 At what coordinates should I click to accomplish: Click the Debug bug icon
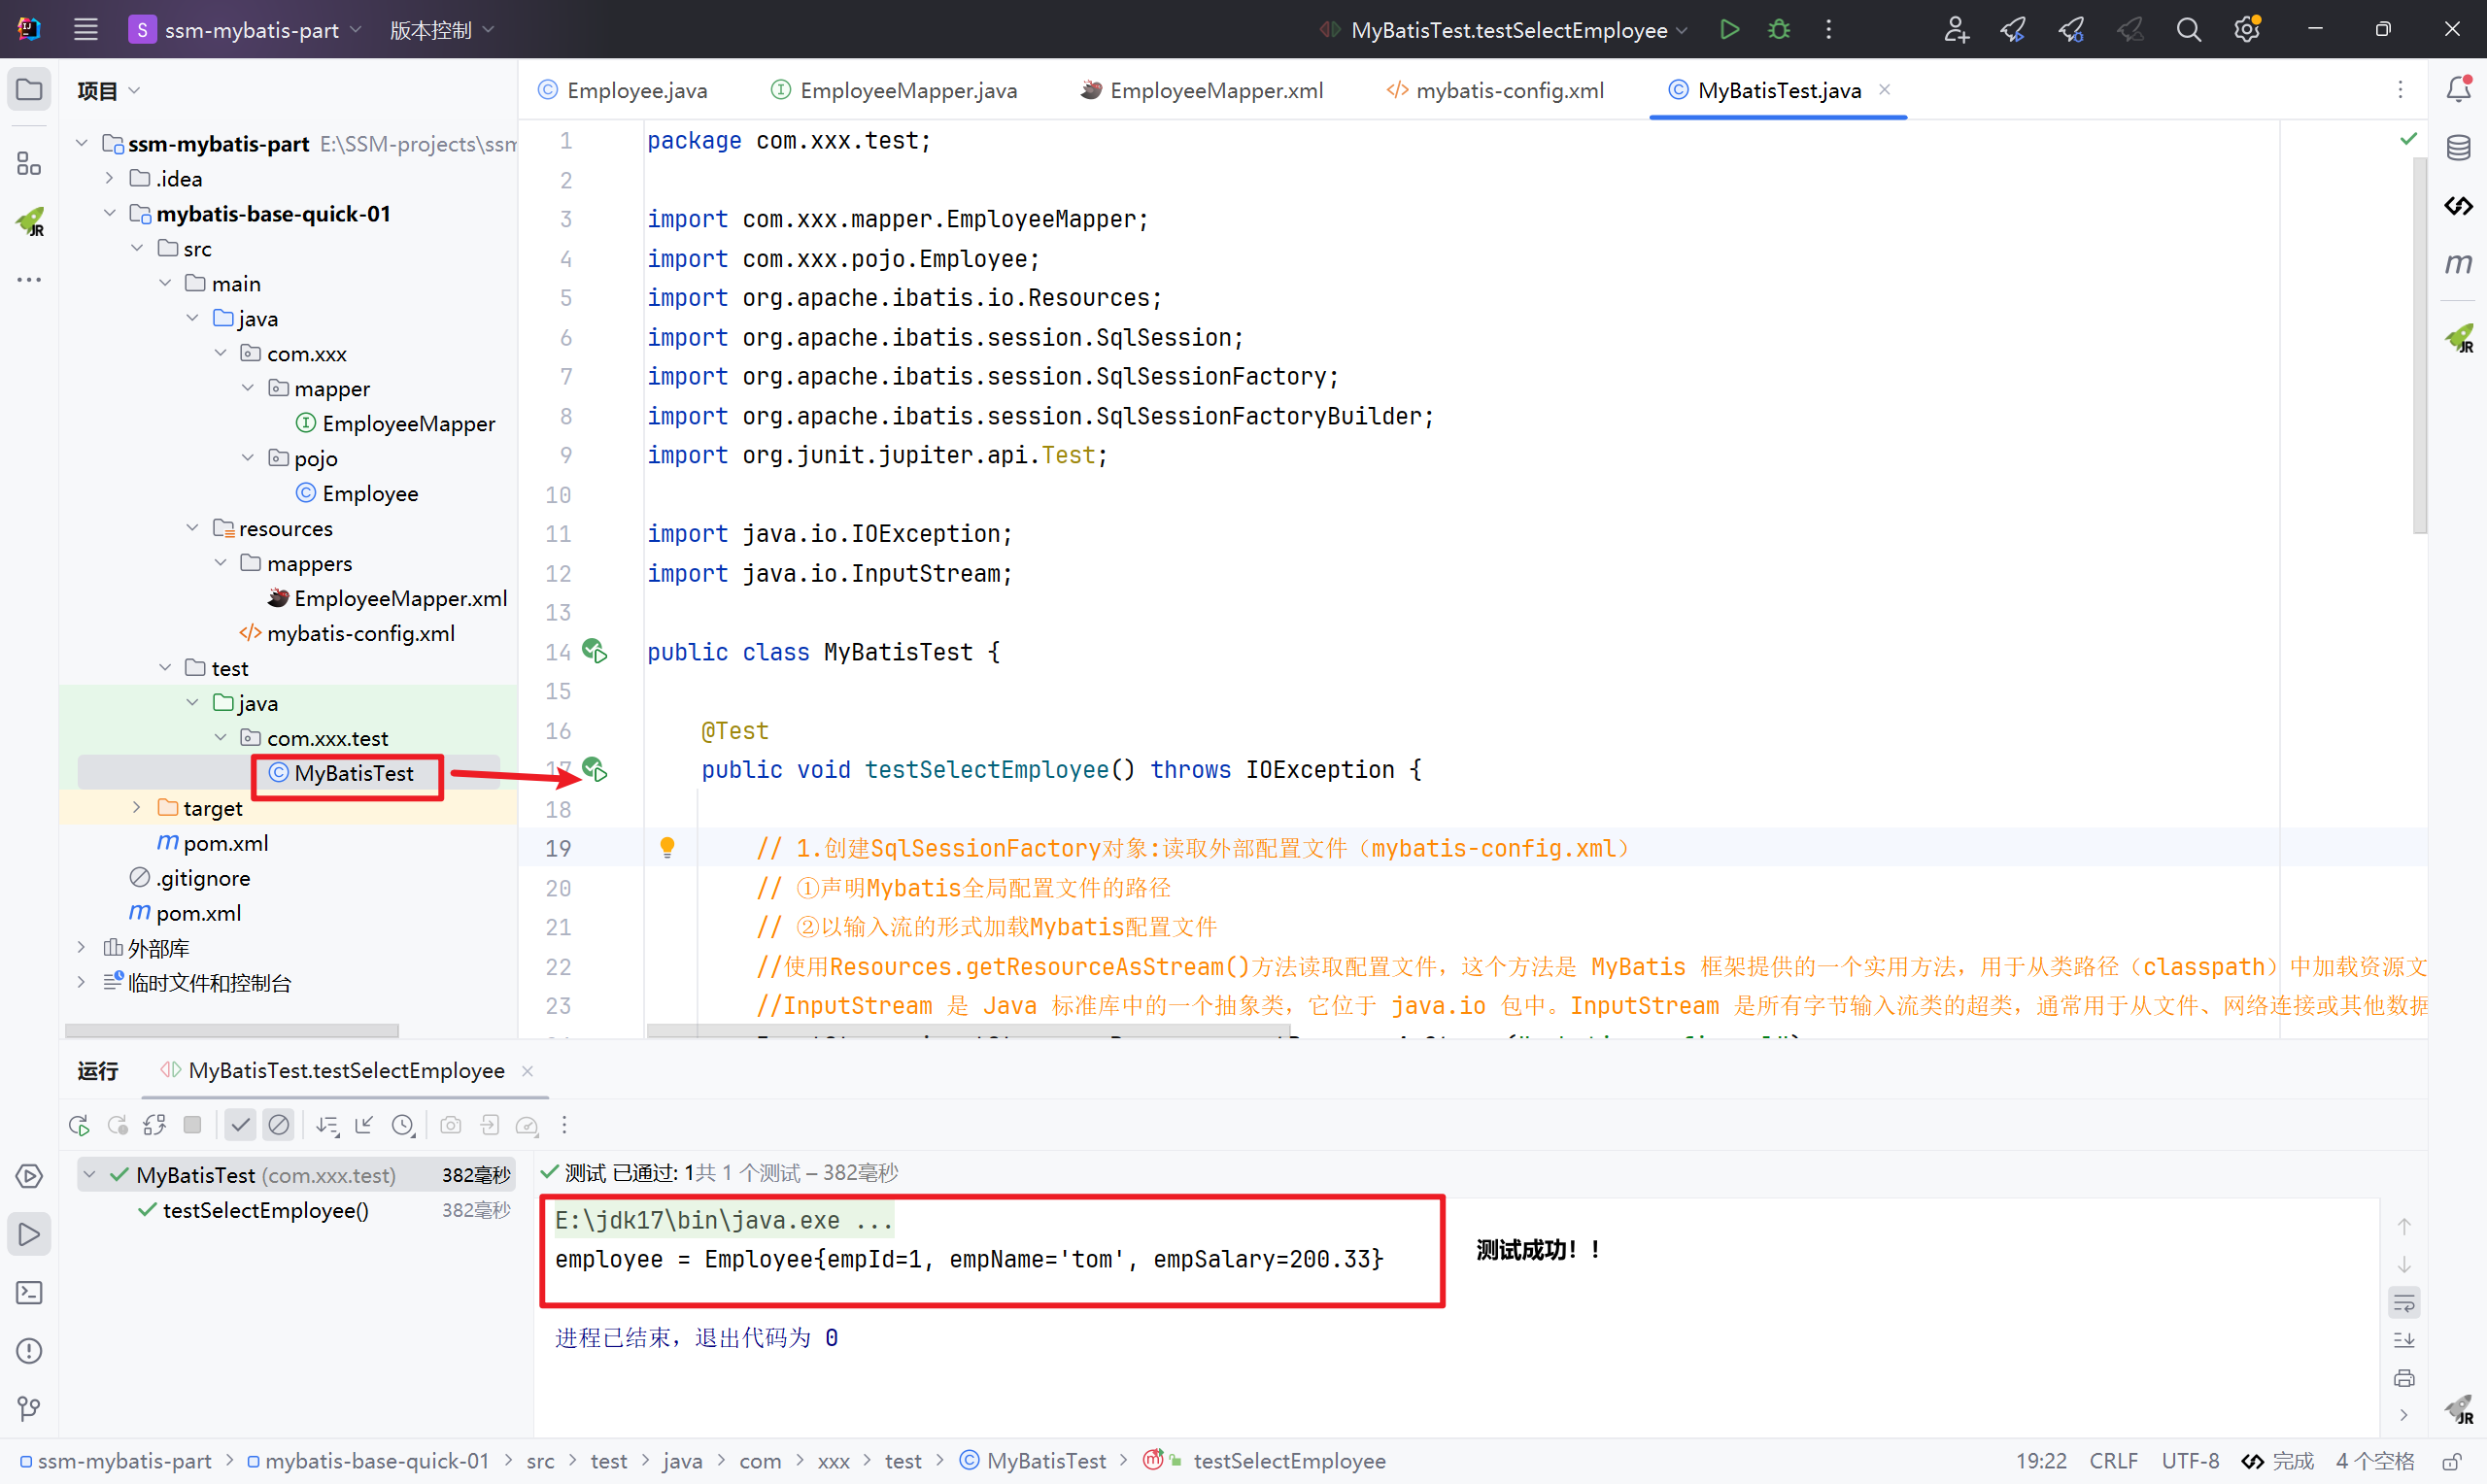(x=1779, y=30)
